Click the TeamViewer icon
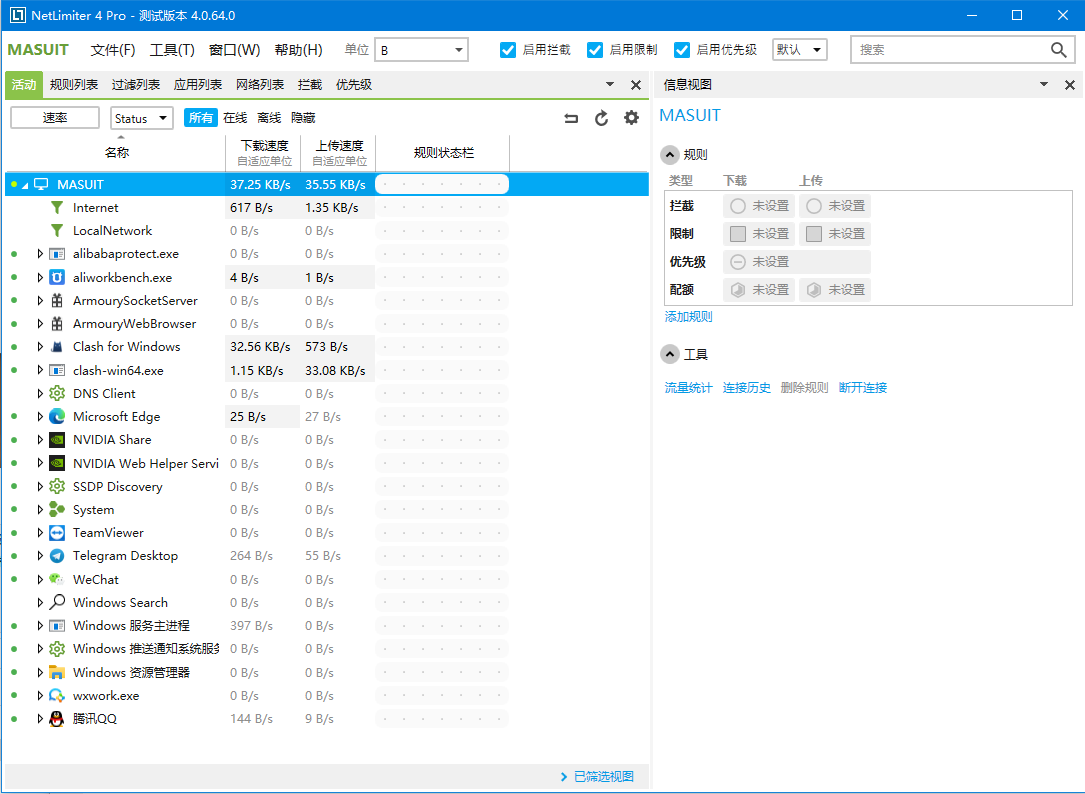Screen dimensions: 1085x794 click(x=57, y=533)
